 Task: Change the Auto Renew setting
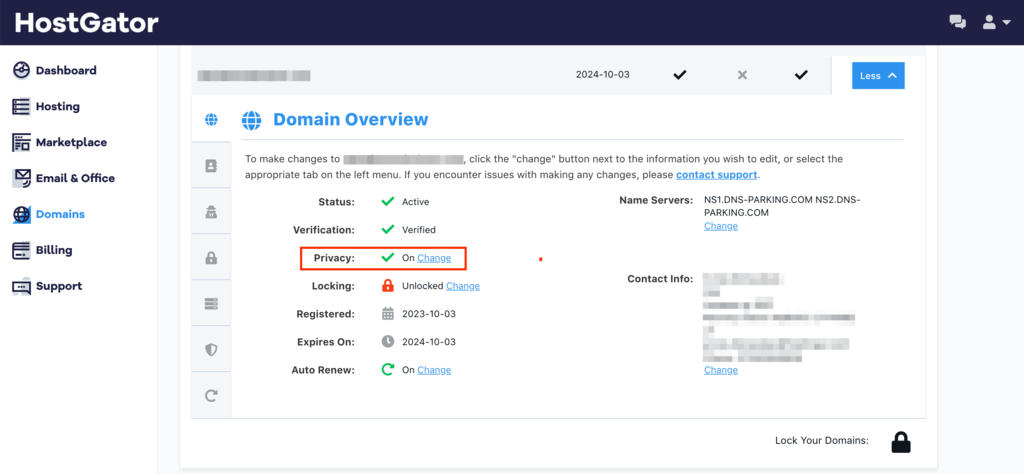pyautogui.click(x=434, y=370)
